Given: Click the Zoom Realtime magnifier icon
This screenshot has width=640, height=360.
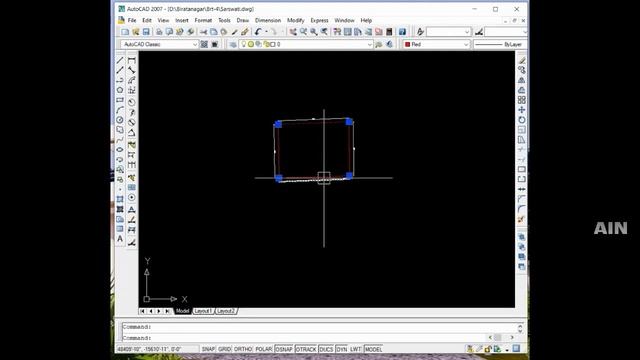Looking at the screenshot, I should coord(303,32).
